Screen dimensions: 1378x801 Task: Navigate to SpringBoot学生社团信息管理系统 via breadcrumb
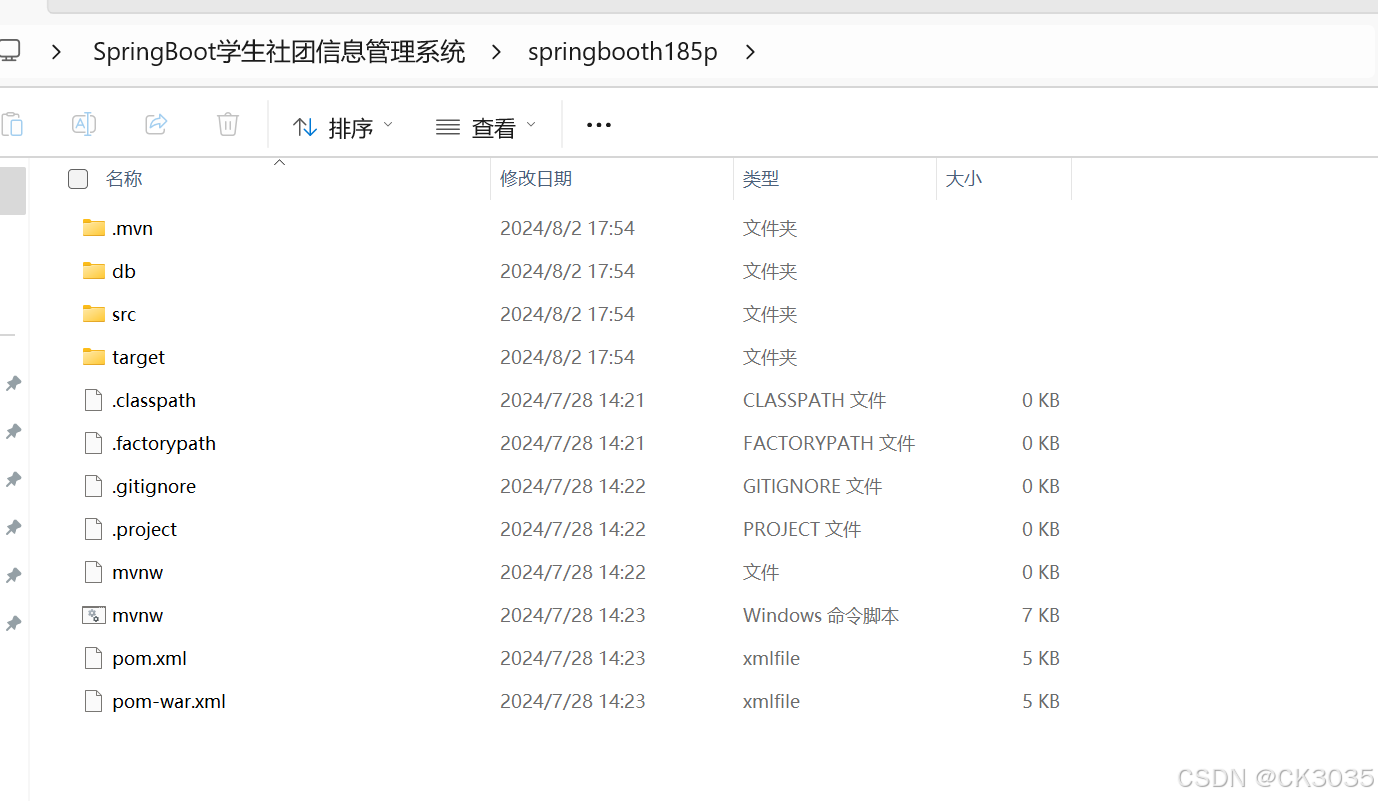[278, 51]
